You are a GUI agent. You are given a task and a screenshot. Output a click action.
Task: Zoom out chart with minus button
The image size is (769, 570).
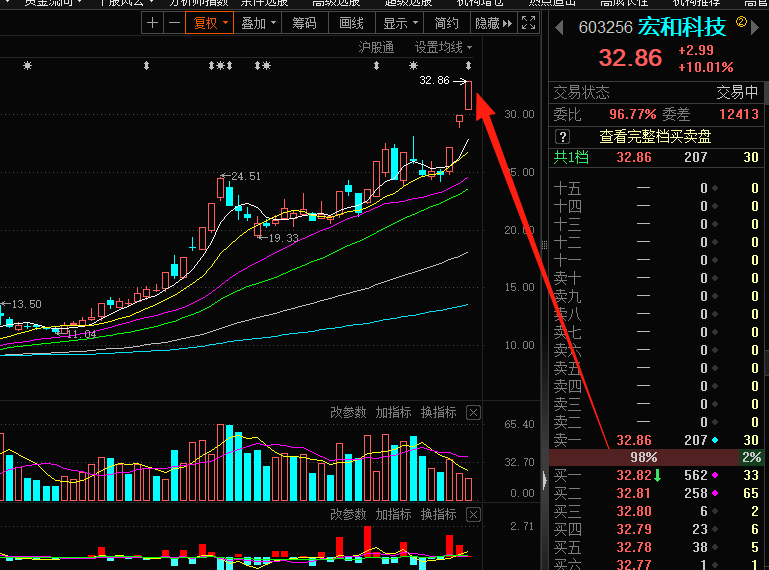point(175,23)
